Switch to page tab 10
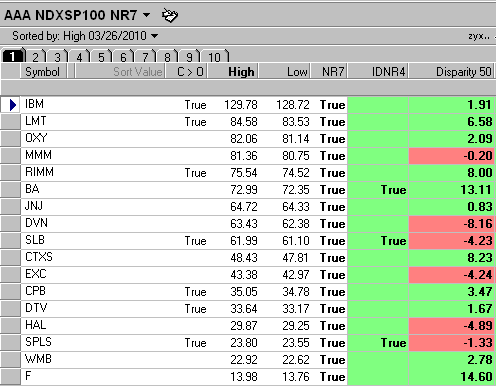The image size is (496, 387). pos(215,57)
